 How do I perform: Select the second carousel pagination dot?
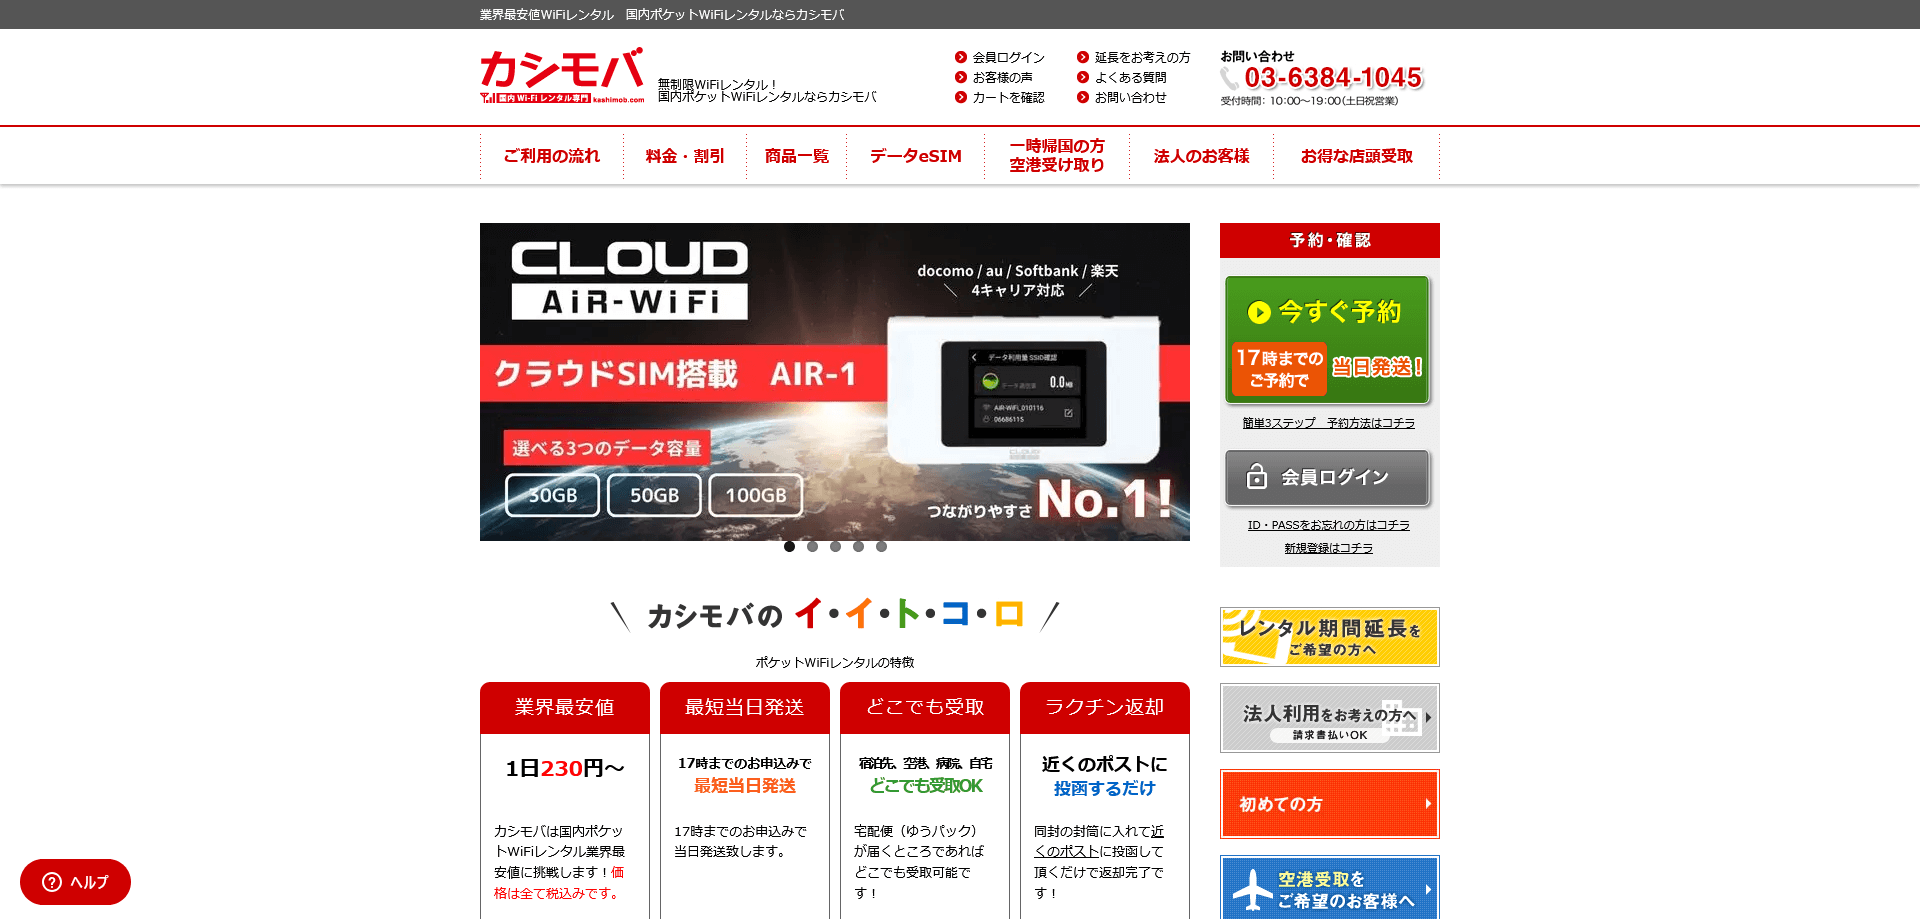[812, 546]
